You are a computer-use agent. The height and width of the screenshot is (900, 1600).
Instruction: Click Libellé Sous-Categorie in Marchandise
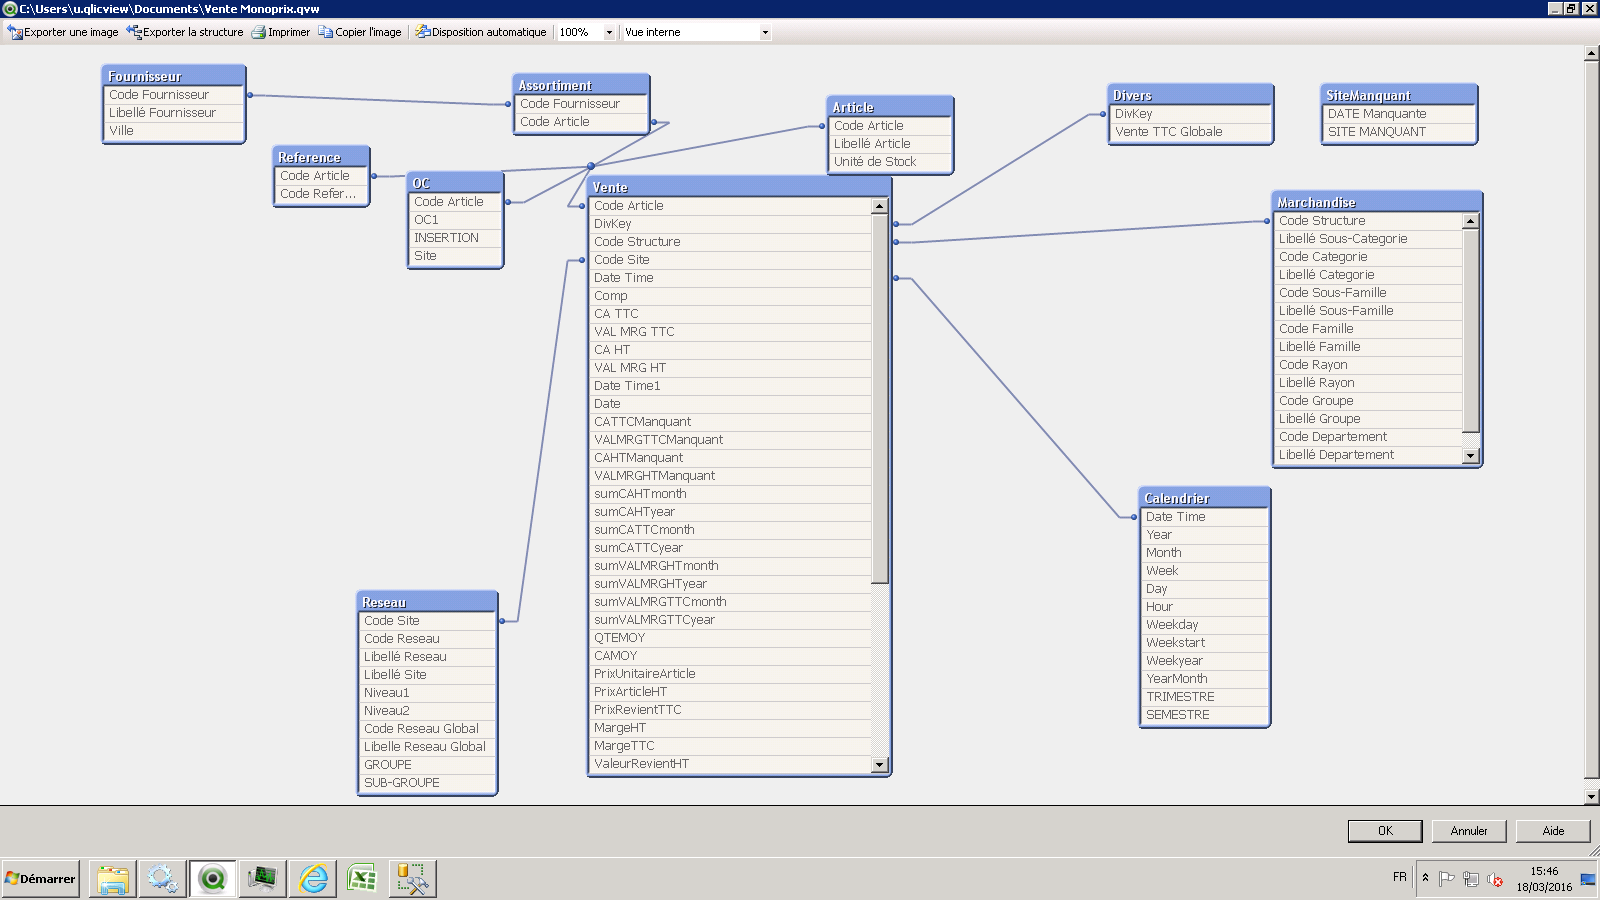point(1368,239)
